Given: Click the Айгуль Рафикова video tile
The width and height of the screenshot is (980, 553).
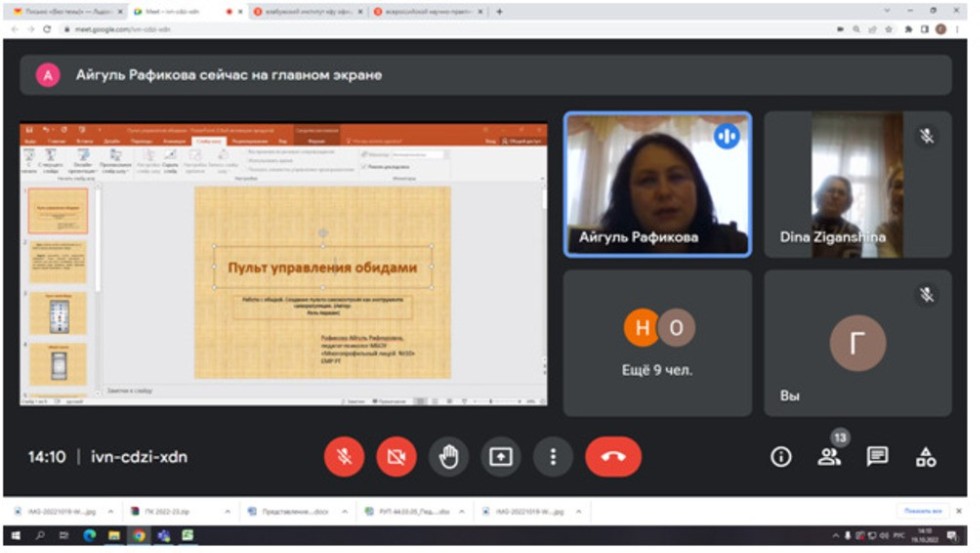Looking at the screenshot, I should click(x=657, y=184).
